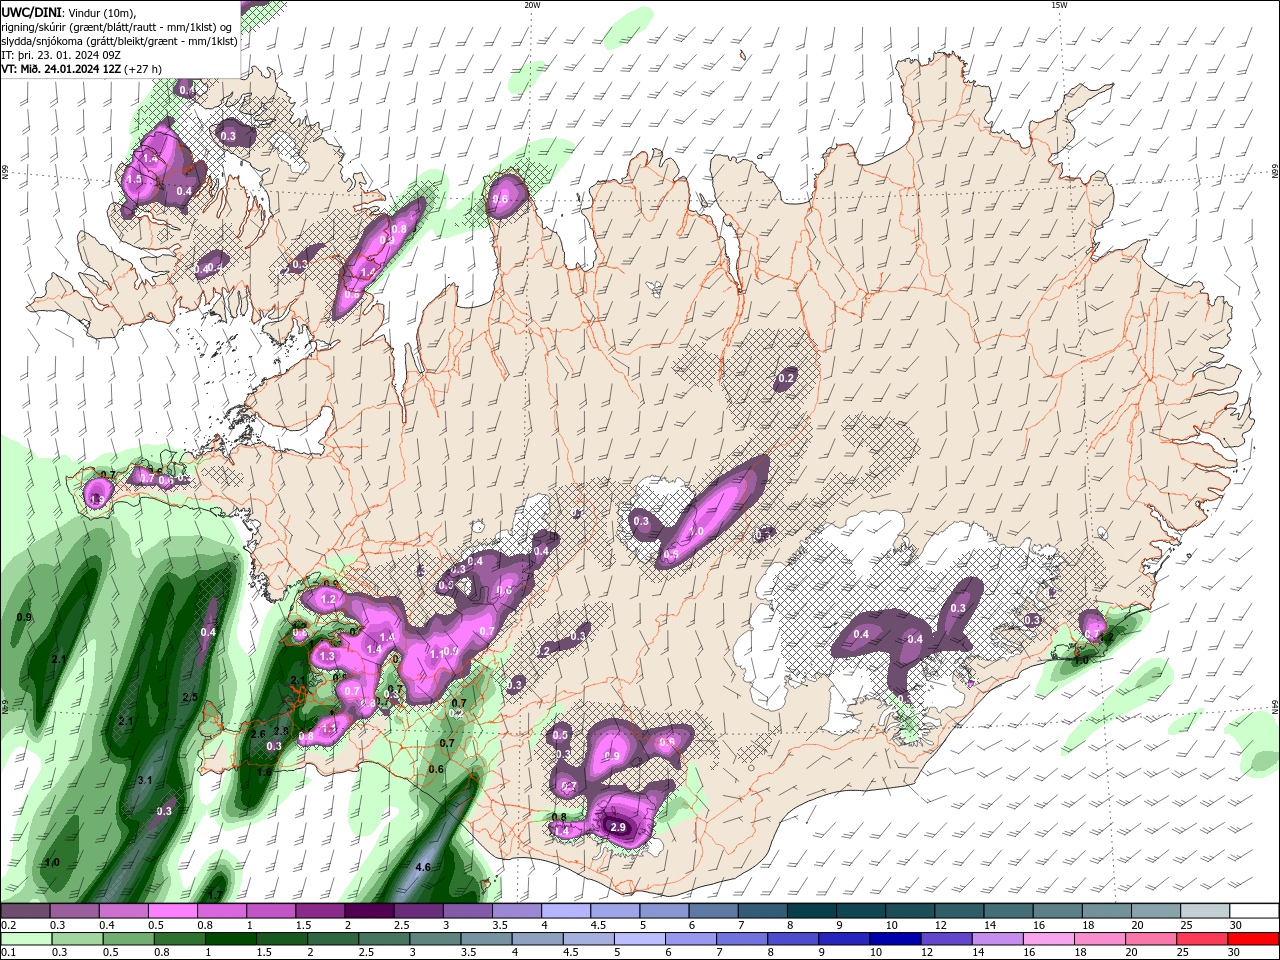
Task: Pick the deep blue bottom legend swatch at 10
Action: [x=896, y=938]
